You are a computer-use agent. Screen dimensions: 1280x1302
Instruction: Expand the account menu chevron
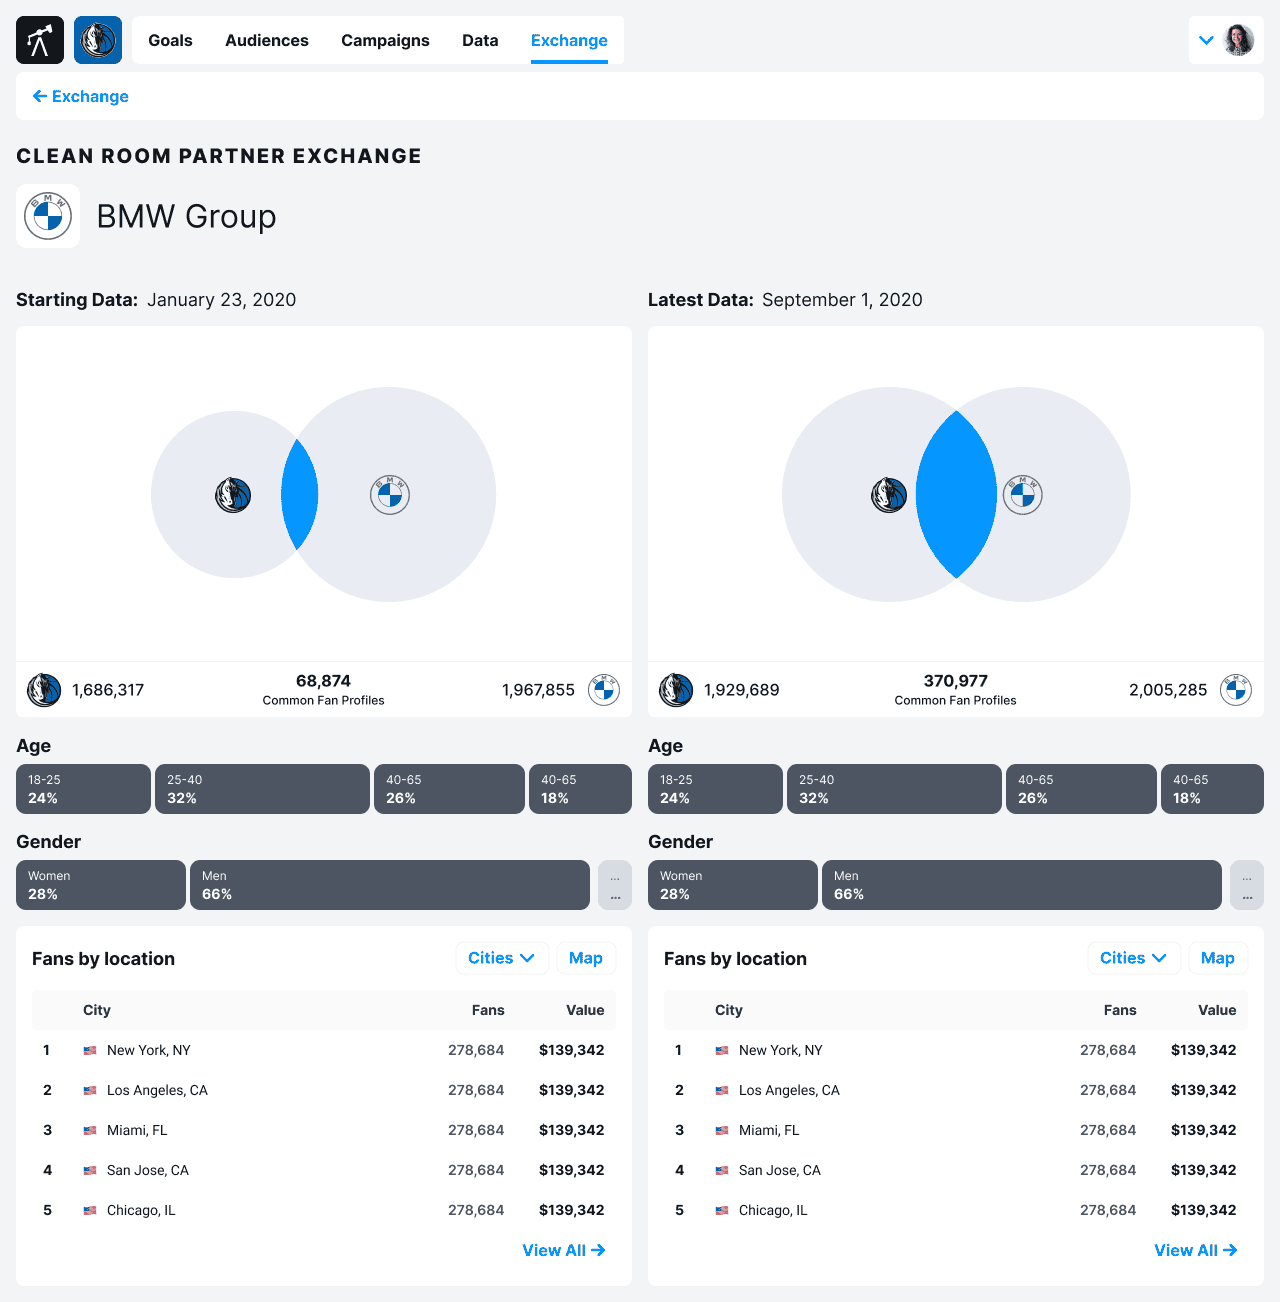1206,40
